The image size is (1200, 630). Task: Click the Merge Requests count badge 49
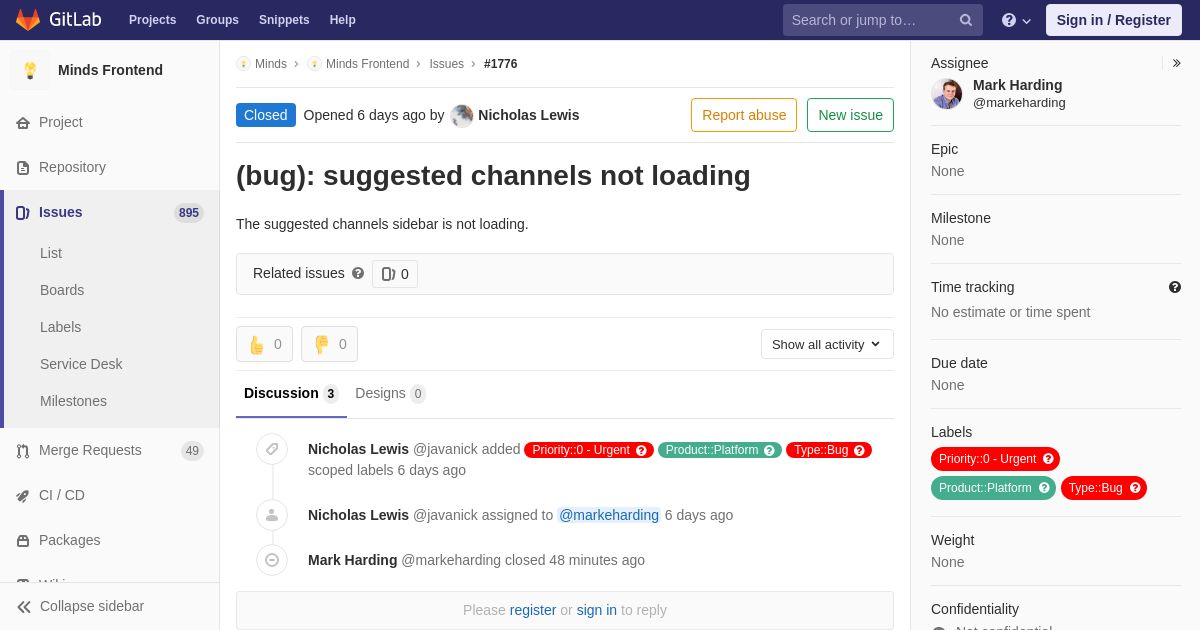[x=192, y=451]
